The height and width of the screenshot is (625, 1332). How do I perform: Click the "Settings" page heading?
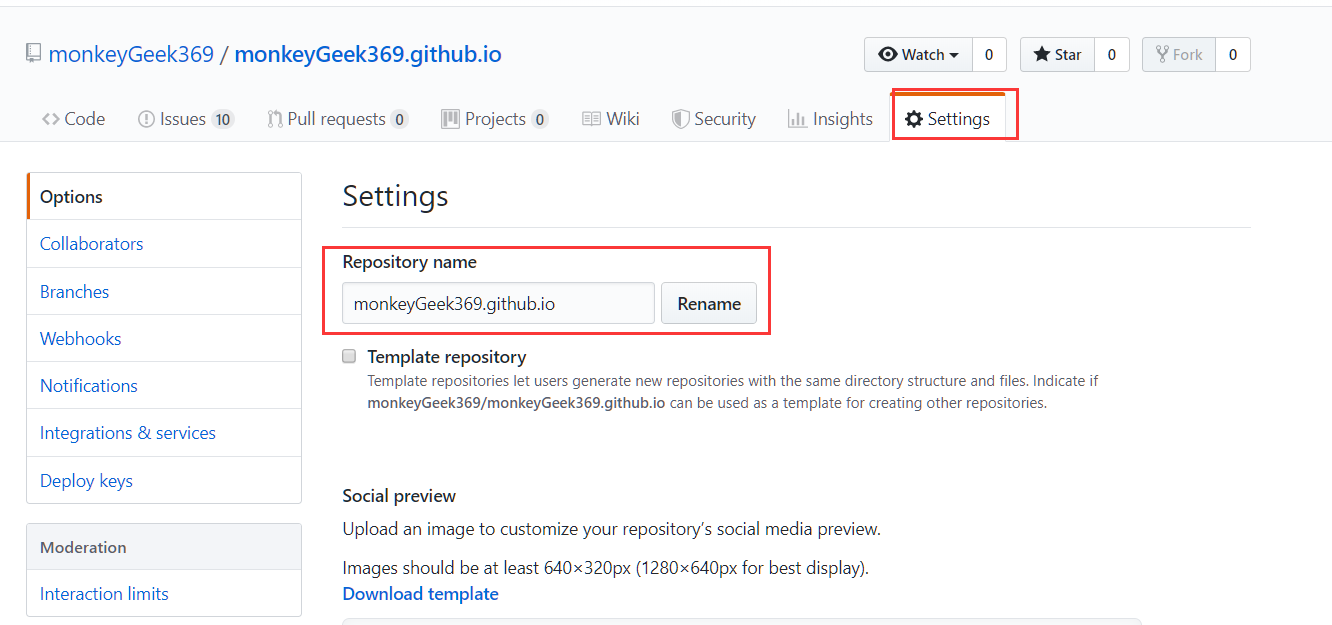pyautogui.click(x=395, y=196)
